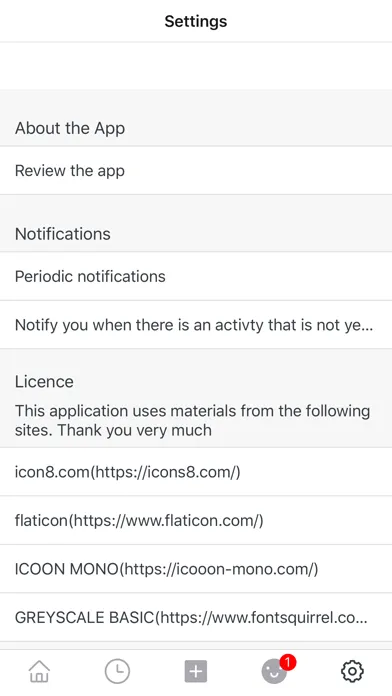Tap the truncated fontsquirrel URL ellipsis

(x=361, y=618)
